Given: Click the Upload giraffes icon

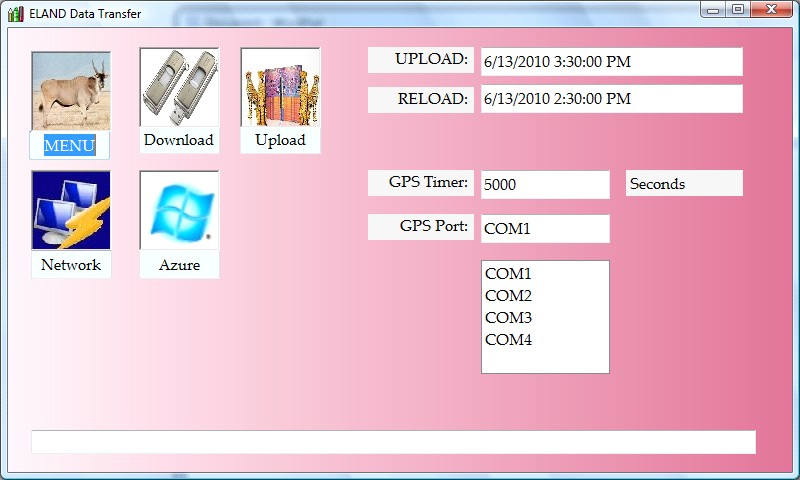Looking at the screenshot, I should coord(280,87).
